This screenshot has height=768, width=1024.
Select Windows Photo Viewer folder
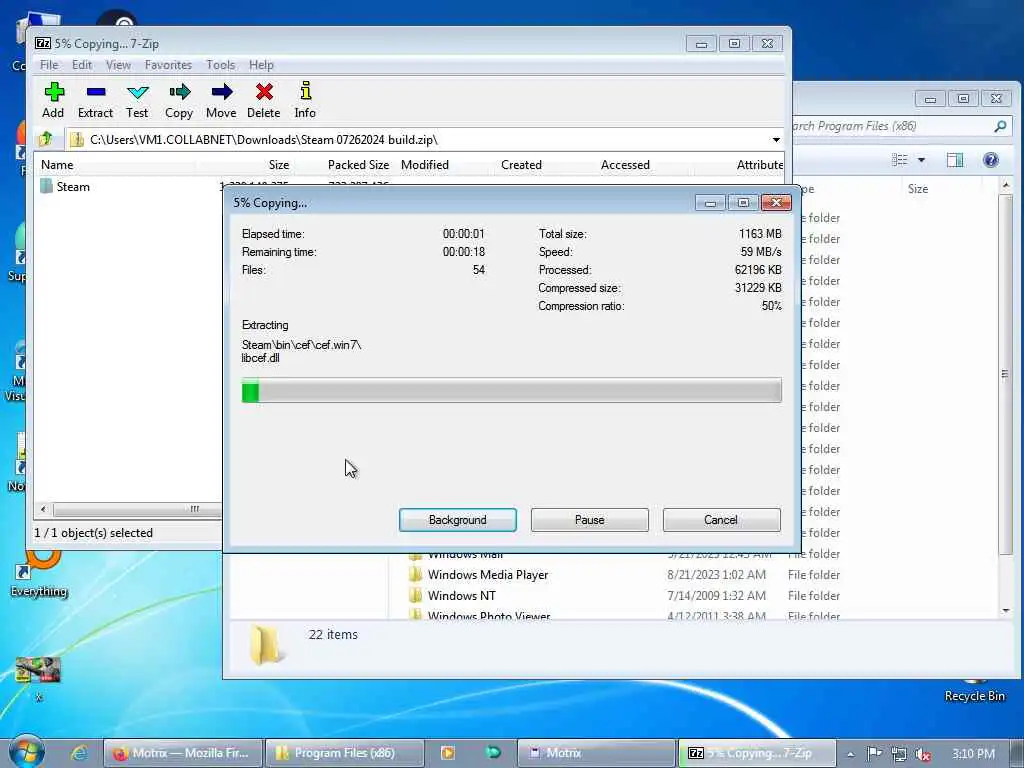point(488,615)
